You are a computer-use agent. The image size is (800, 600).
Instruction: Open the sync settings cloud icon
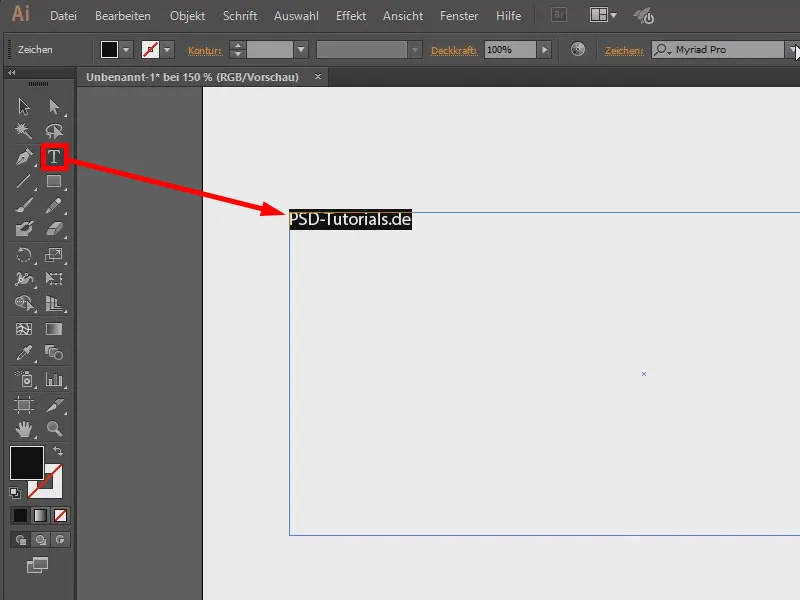643,16
